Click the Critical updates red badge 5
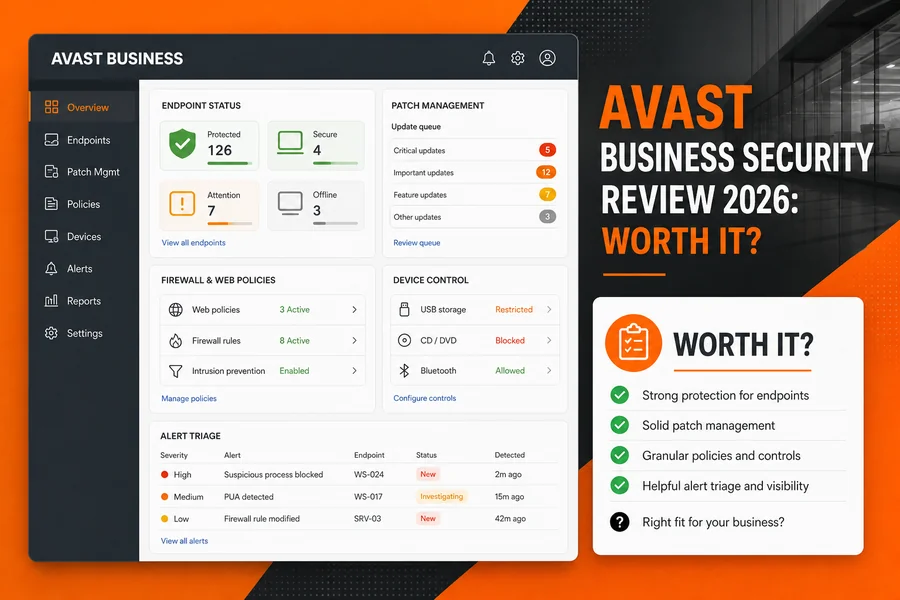This screenshot has width=900, height=600. point(547,150)
